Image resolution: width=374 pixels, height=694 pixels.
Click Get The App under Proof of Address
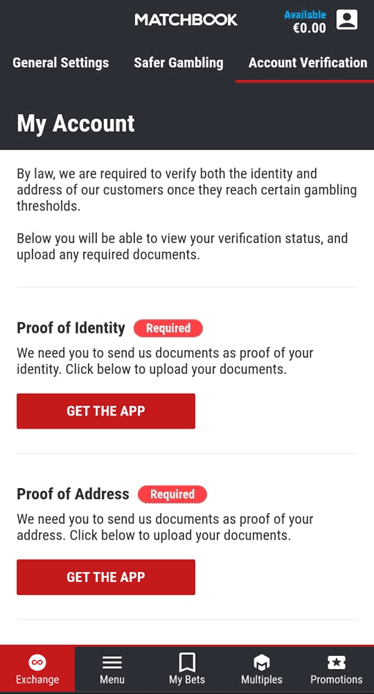106,577
